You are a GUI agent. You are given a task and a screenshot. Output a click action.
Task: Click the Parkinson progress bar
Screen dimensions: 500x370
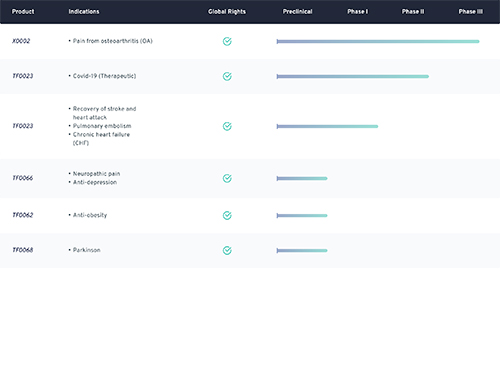pos(302,250)
